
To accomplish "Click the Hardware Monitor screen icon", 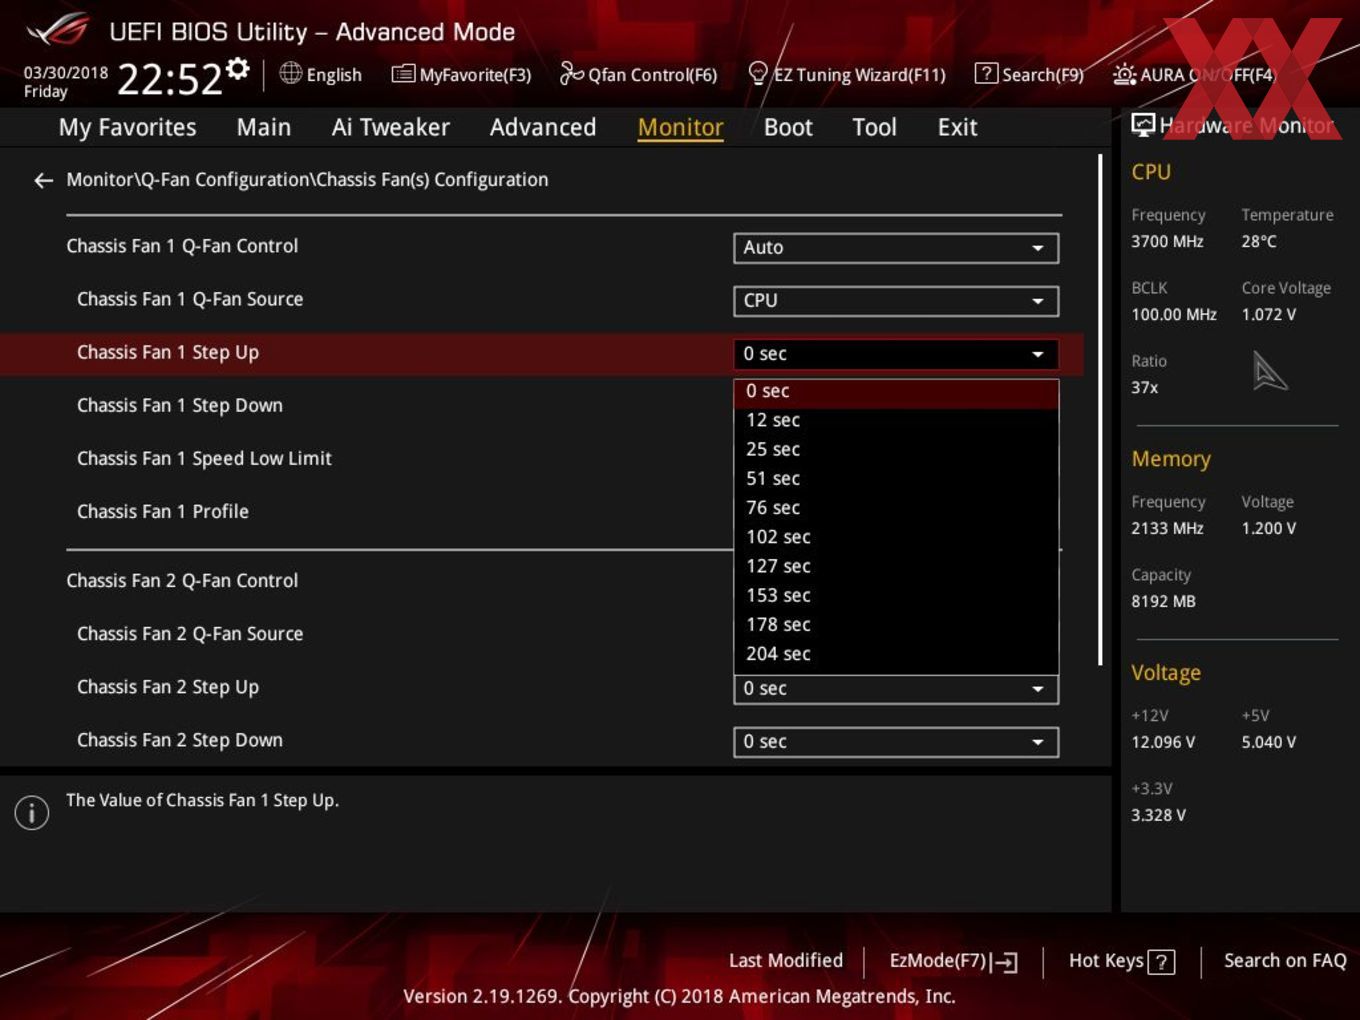I will tap(1143, 125).
